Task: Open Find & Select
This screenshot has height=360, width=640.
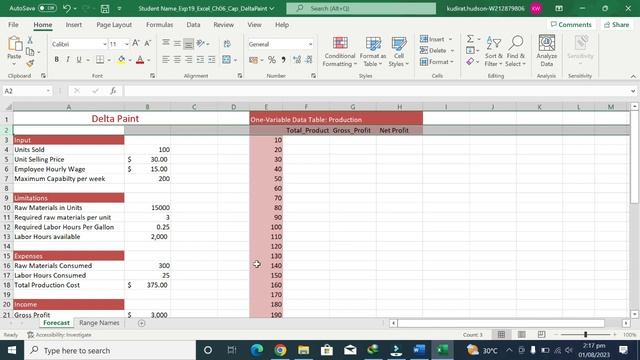Action: click(516, 52)
